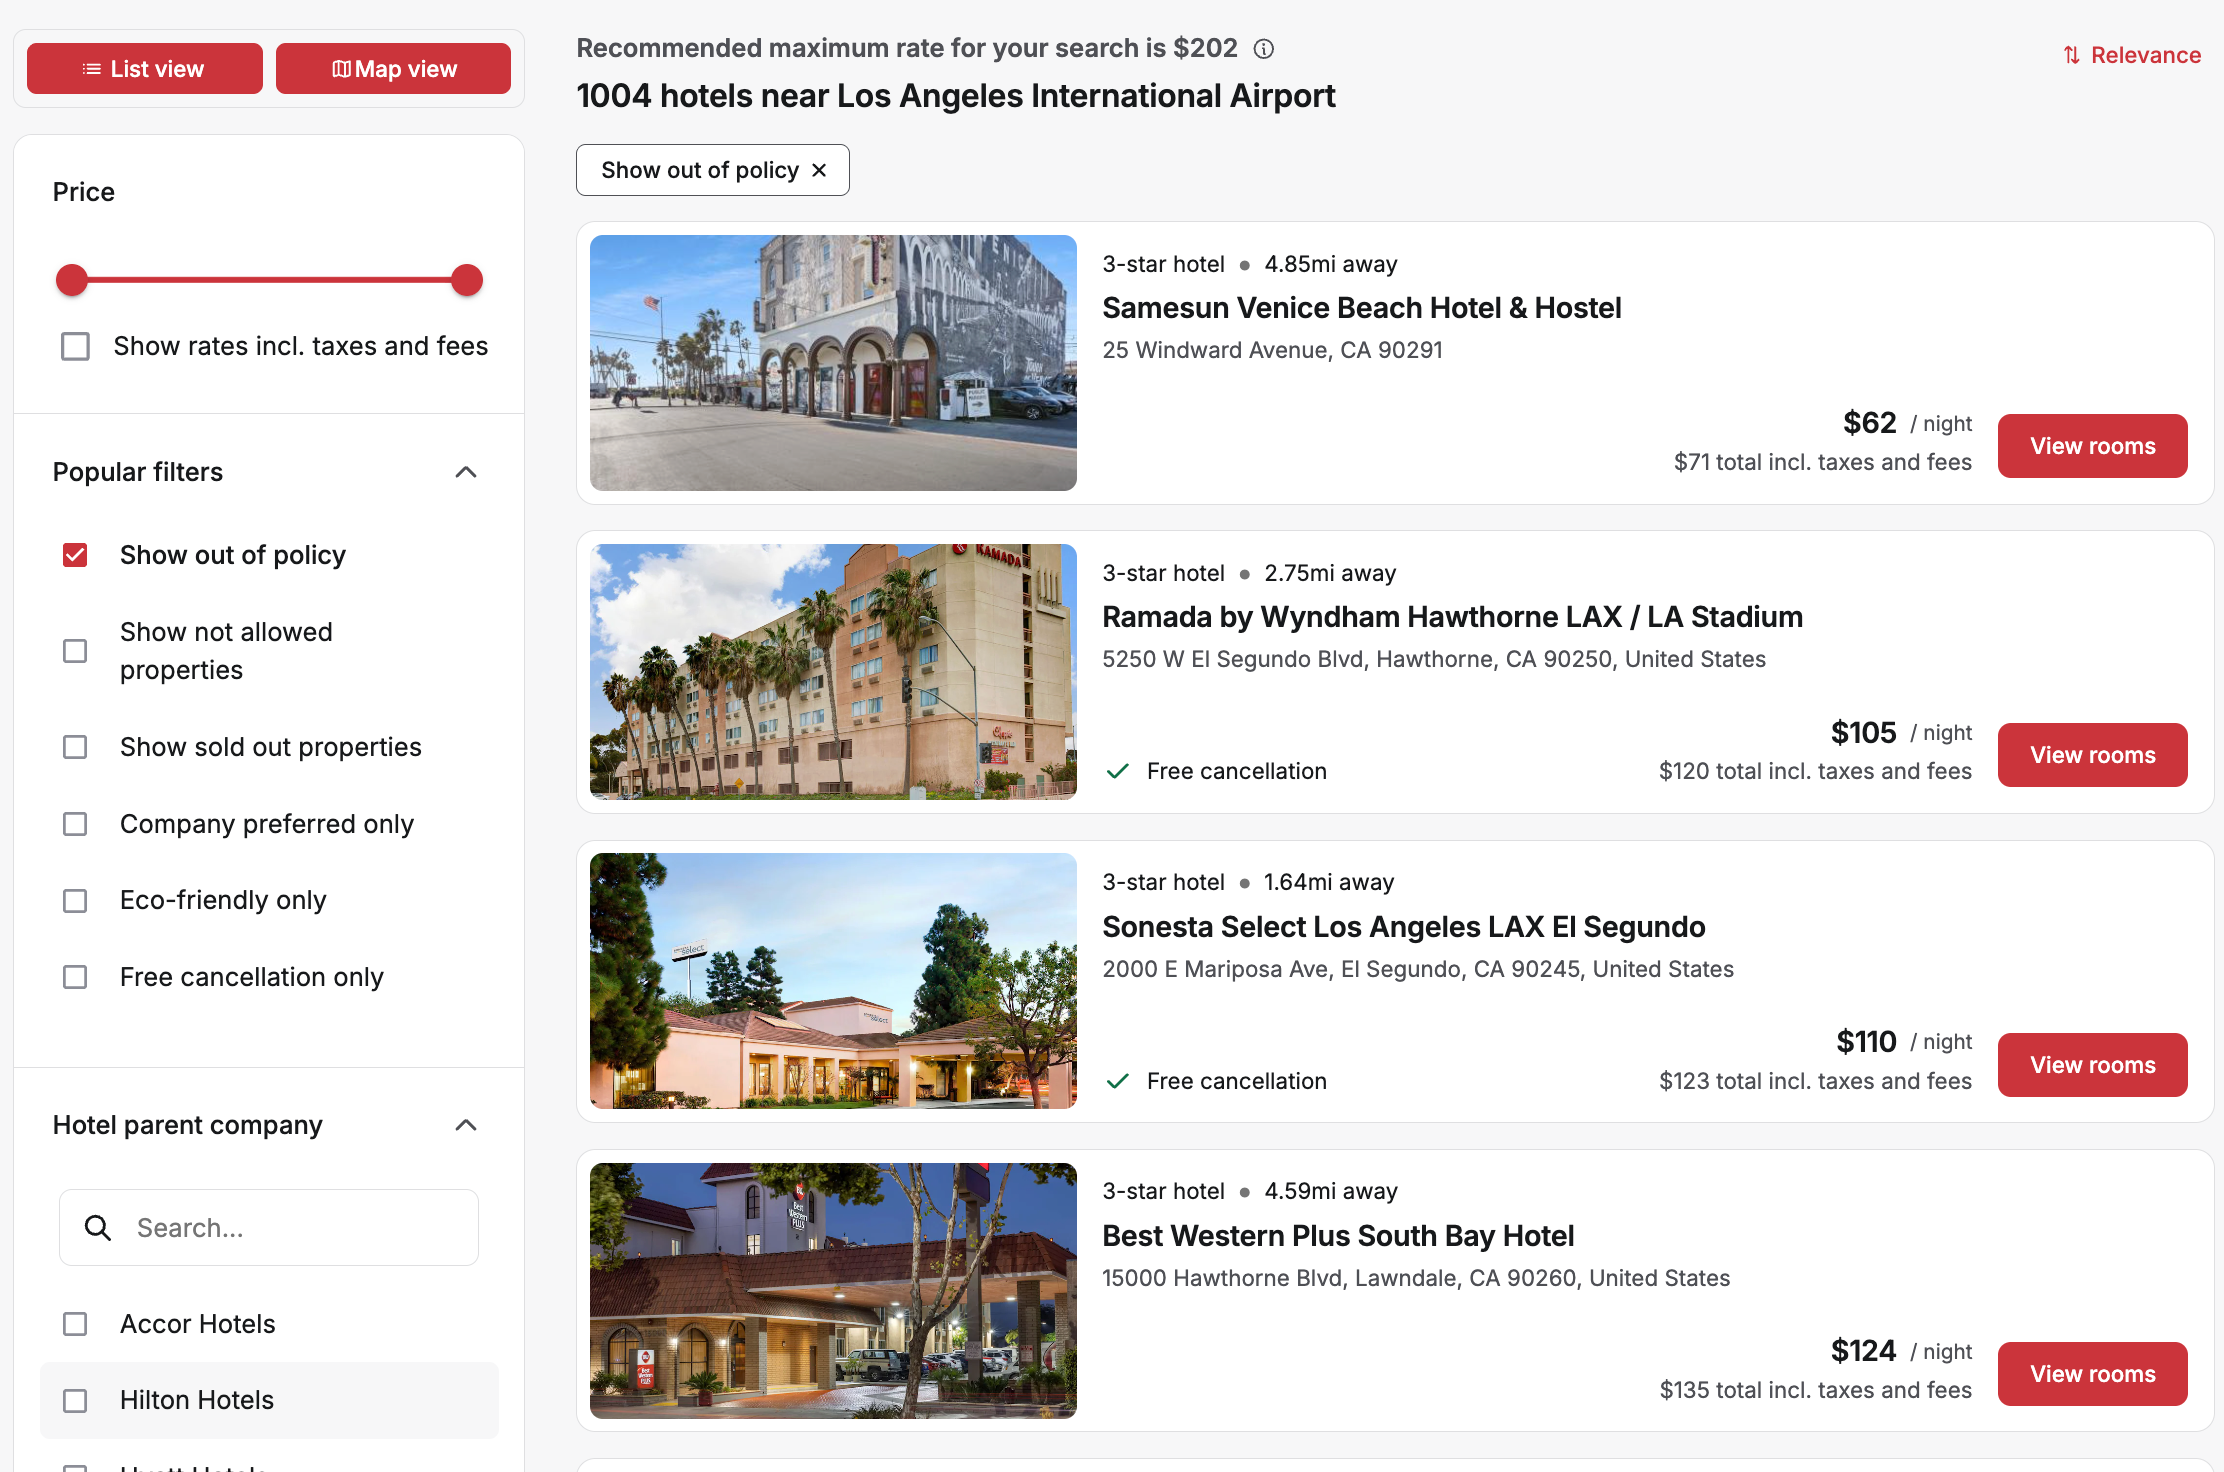Check the Hilton Hotels checkbox

tap(75, 1401)
